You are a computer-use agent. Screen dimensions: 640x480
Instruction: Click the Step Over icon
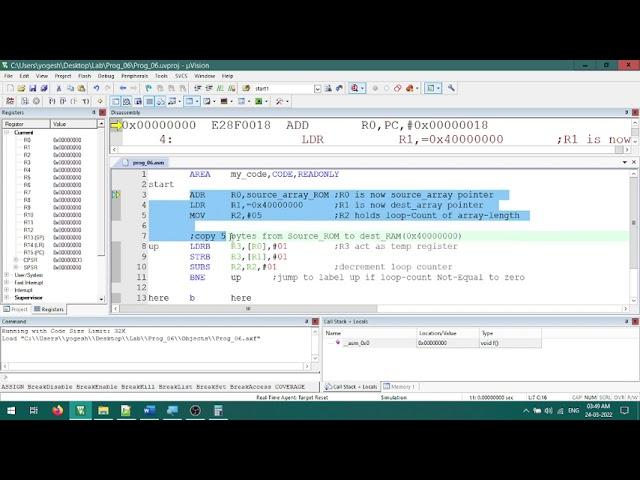[63, 101]
